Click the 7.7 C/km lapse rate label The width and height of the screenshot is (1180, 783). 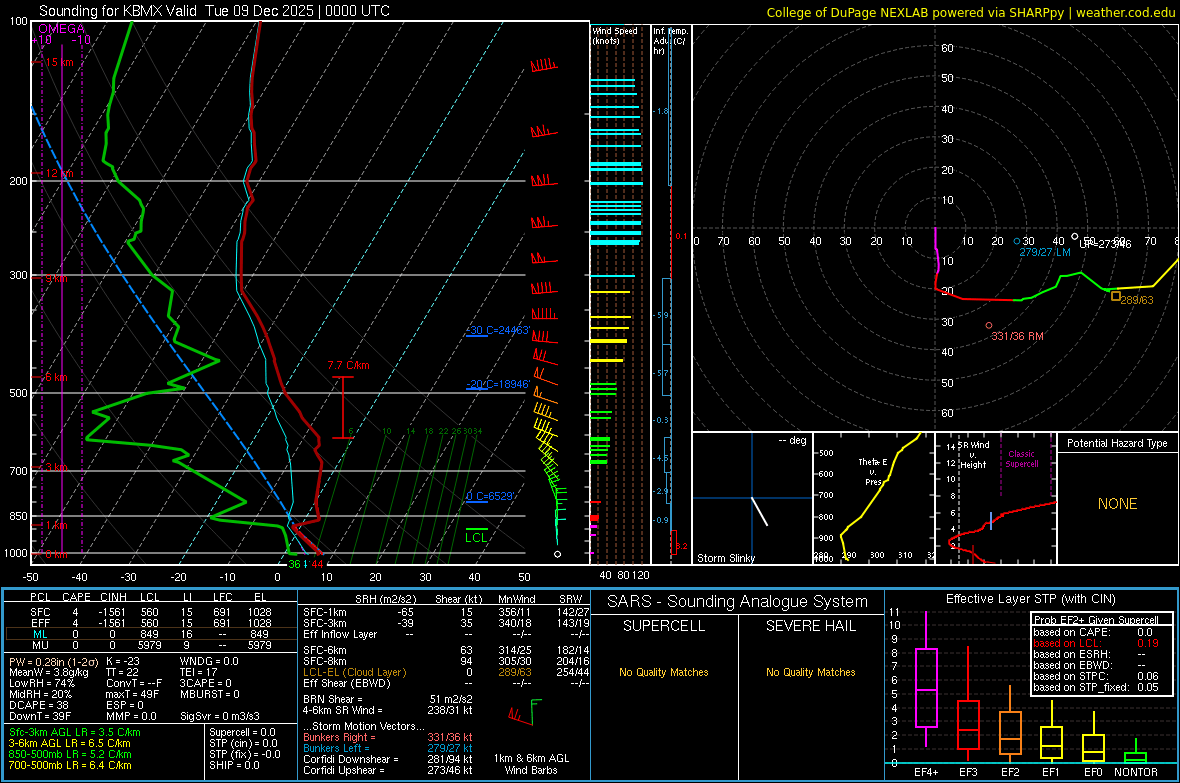coord(348,365)
